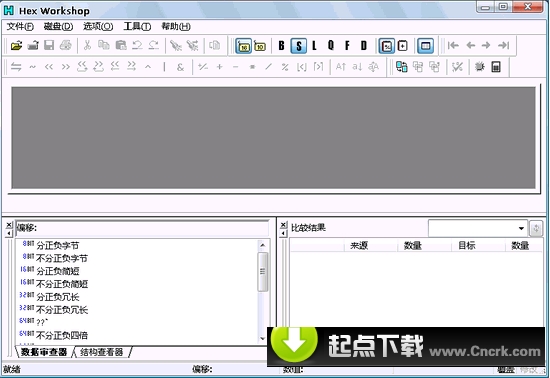The height and width of the screenshot is (378, 550).
Task: Click the checksum generate icon
Action: (457, 67)
